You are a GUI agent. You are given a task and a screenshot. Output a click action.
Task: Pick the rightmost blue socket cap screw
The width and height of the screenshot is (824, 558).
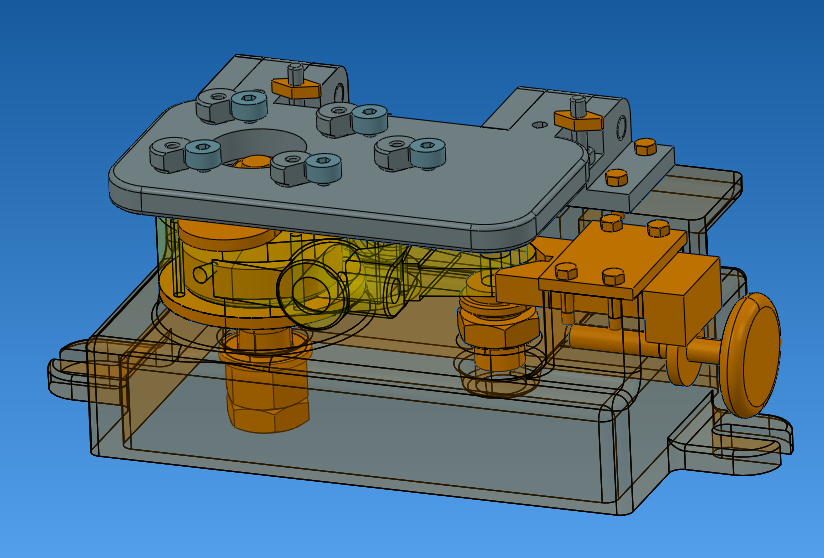(x=427, y=152)
